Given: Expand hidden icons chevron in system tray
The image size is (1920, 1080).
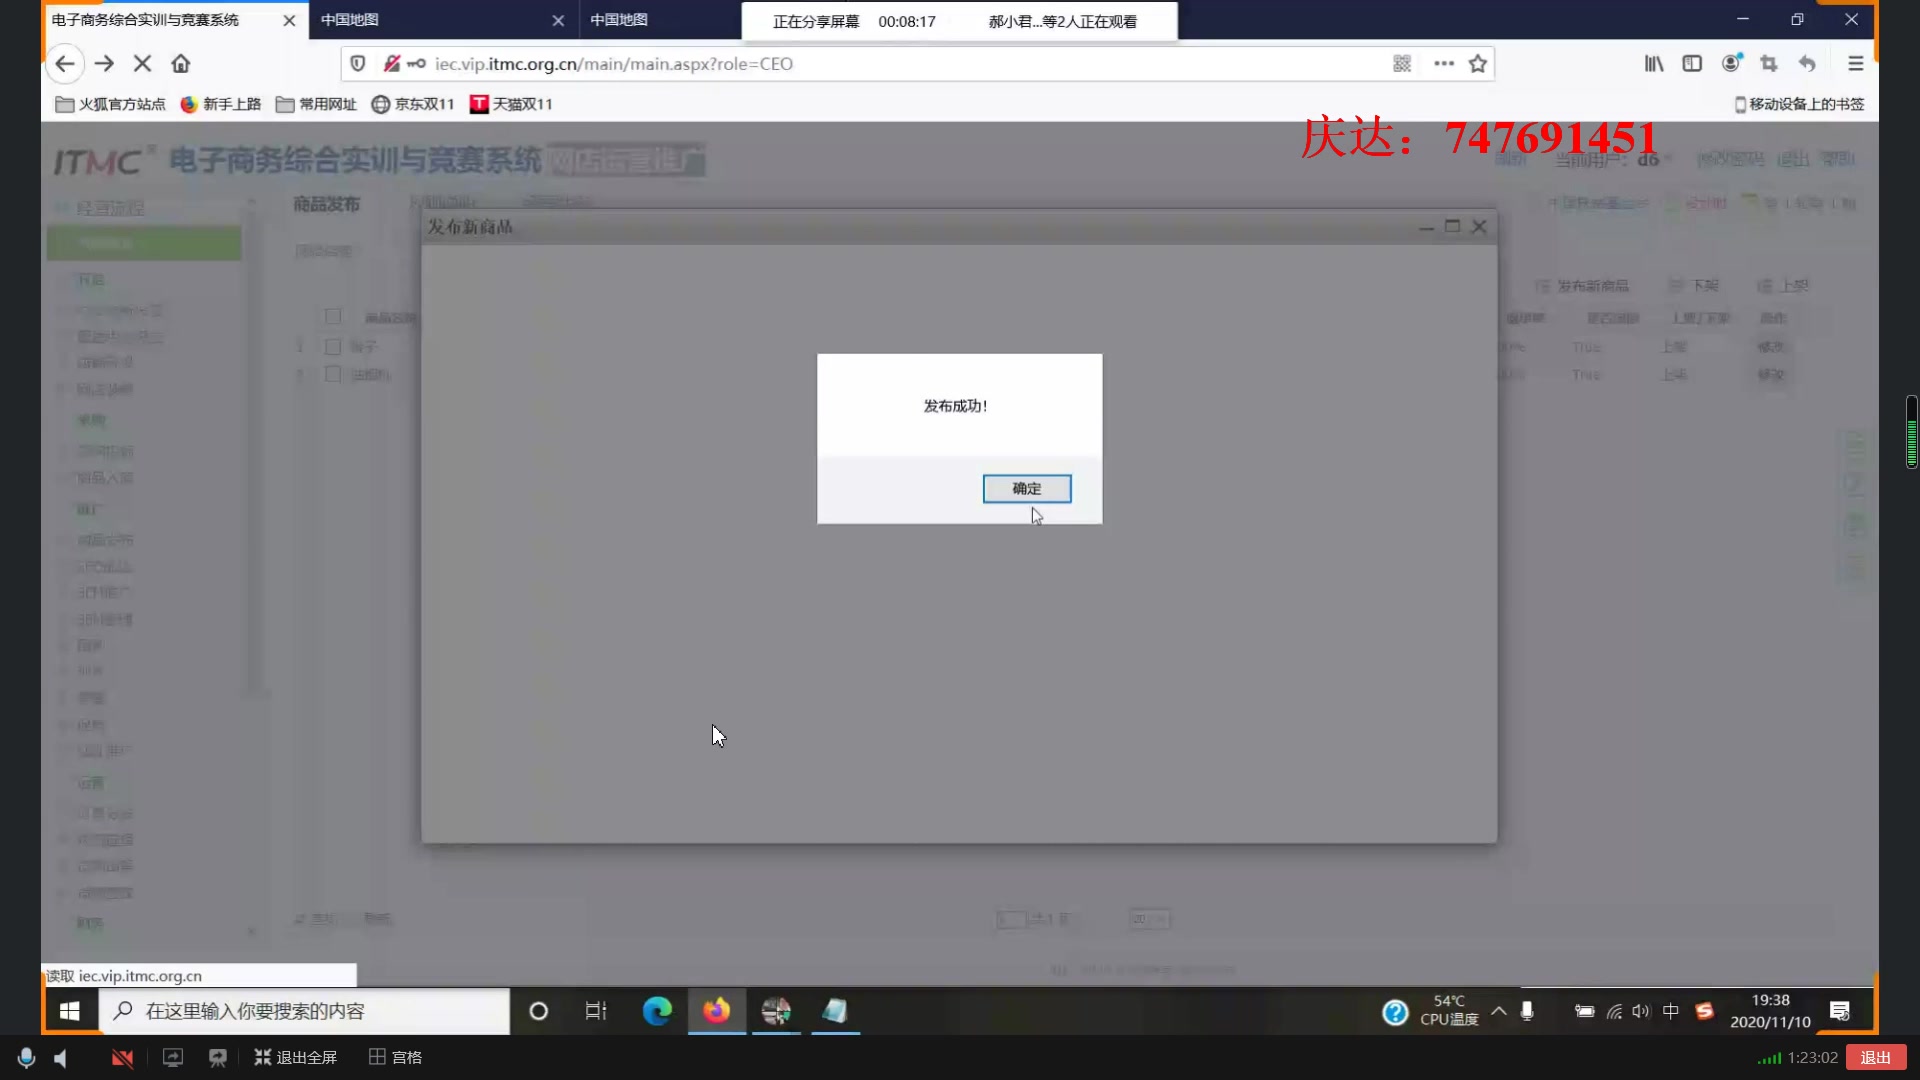Looking at the screenshot, I should point(1498,1011).
